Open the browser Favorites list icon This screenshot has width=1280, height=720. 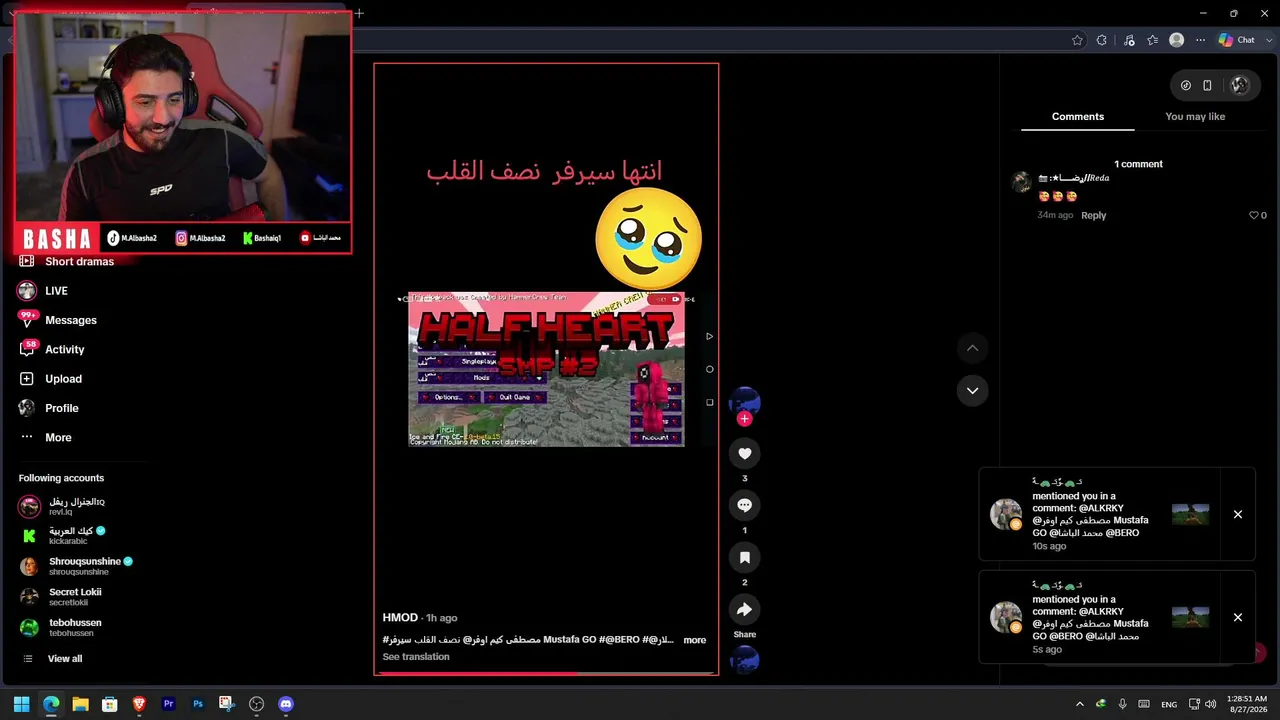pos(1153,41)
